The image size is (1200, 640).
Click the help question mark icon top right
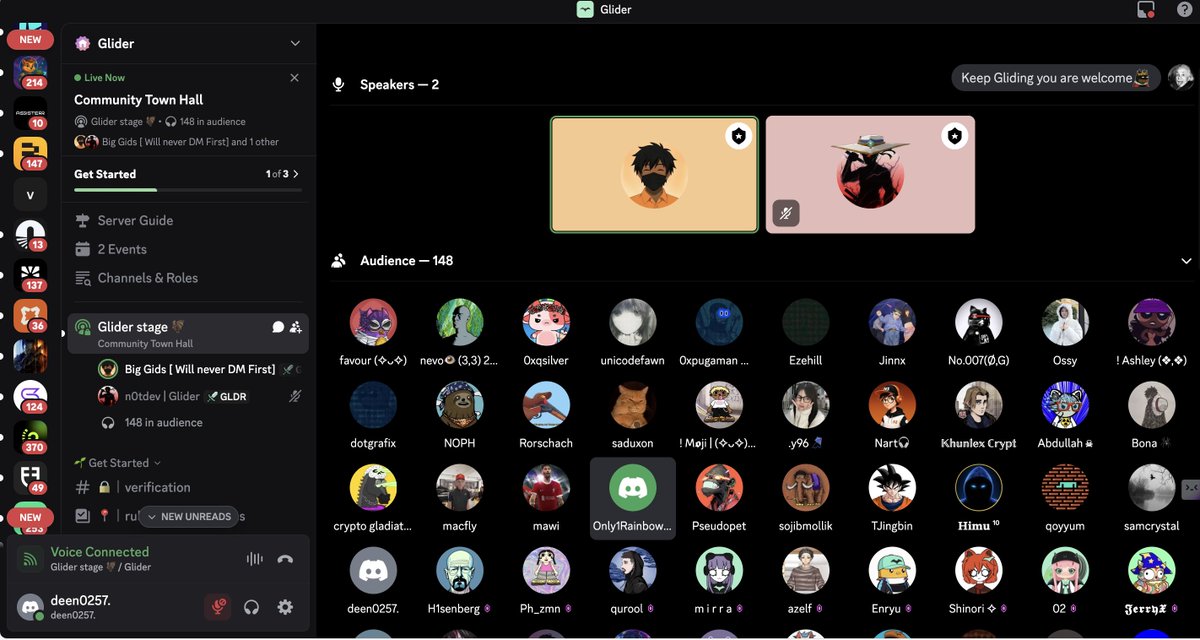(x=1184, y=10)
